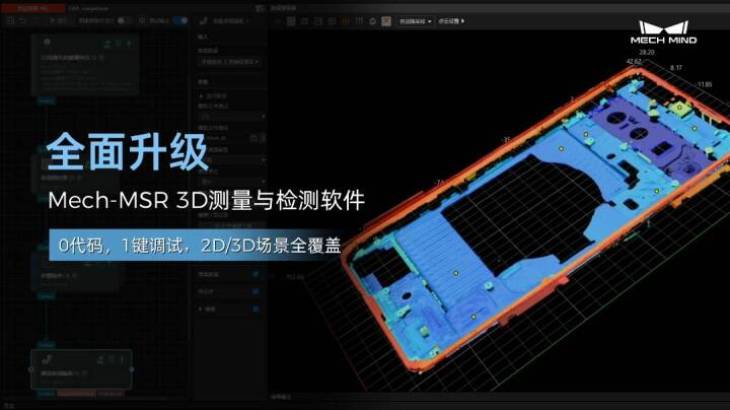Click the tool icon beside the blue switch
Viewport: 730px width, 410px height.
click(x=203, y=21)
